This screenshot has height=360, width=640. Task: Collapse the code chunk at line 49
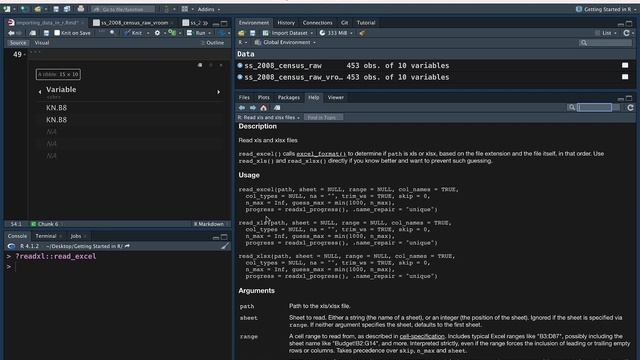(25, 54)
